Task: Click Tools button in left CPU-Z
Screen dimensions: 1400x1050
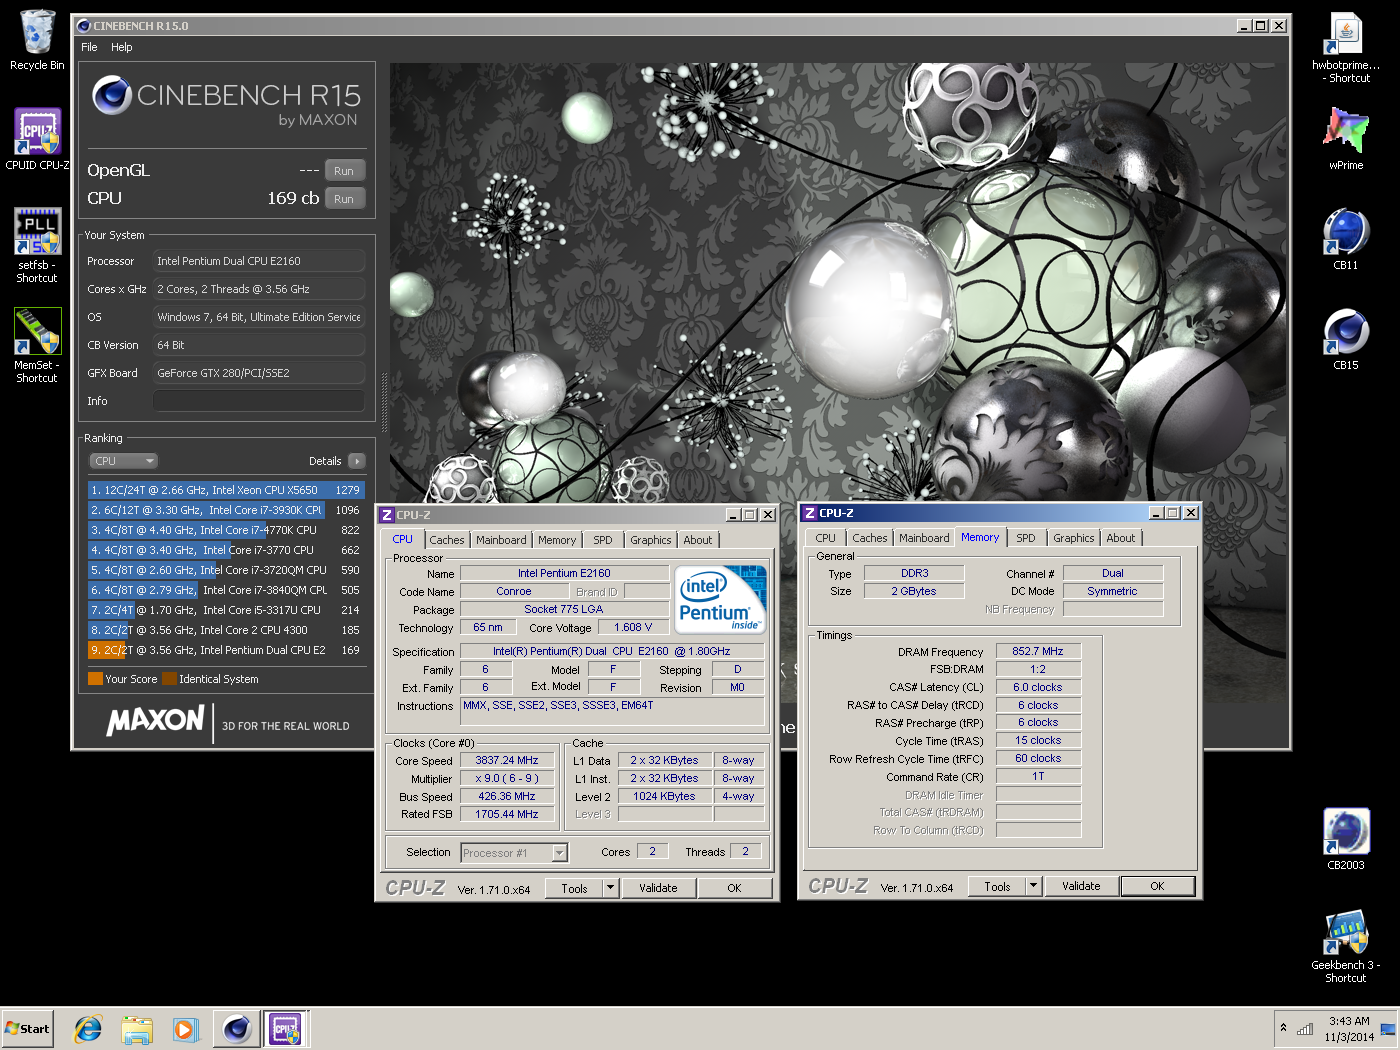Action: (574, 888)
